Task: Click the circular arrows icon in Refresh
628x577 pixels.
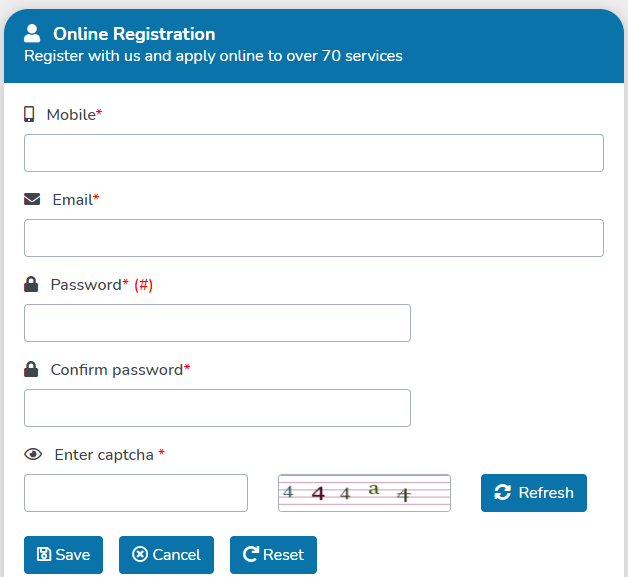Action: (503, 493)
